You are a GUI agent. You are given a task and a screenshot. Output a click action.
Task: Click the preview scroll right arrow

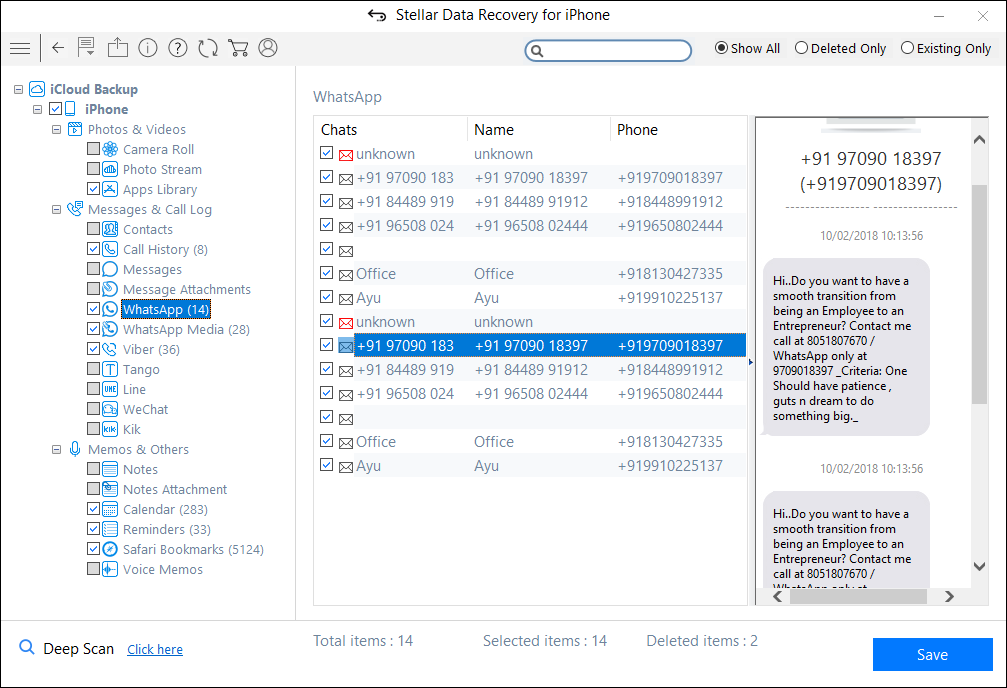tap(949, 597)
